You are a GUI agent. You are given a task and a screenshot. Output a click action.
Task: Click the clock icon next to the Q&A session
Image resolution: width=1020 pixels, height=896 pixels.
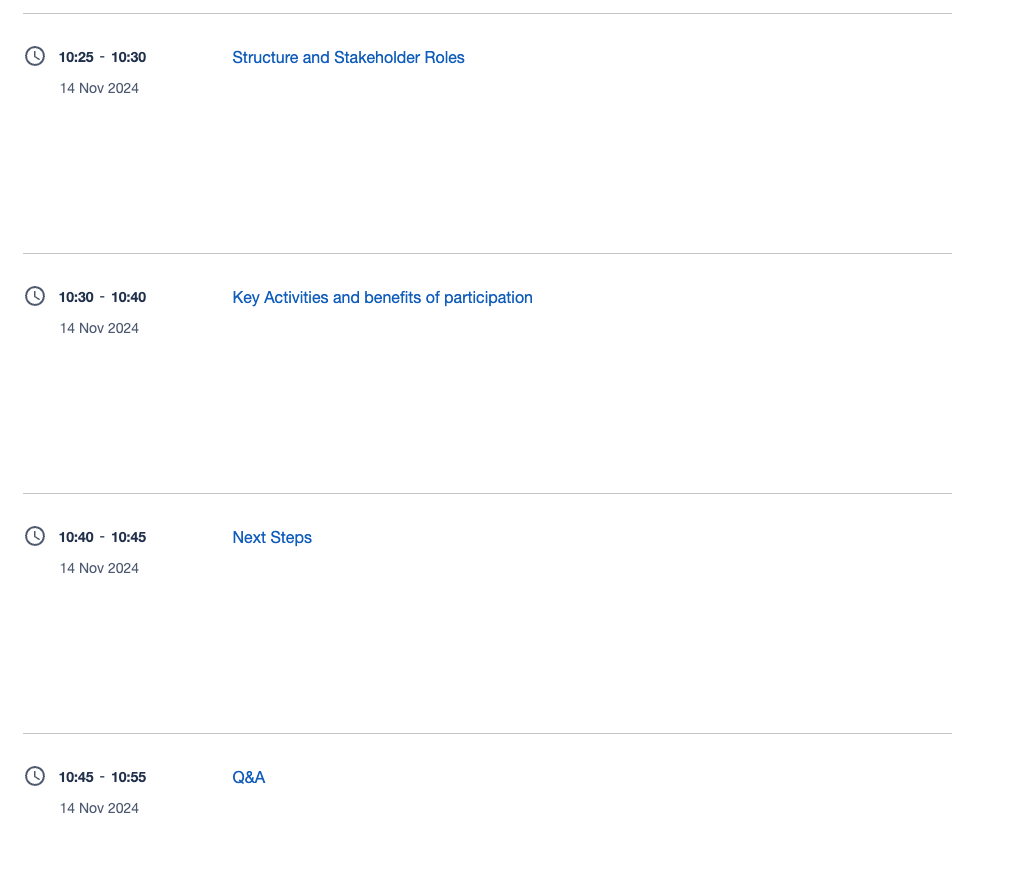click(x=35, y=776)
